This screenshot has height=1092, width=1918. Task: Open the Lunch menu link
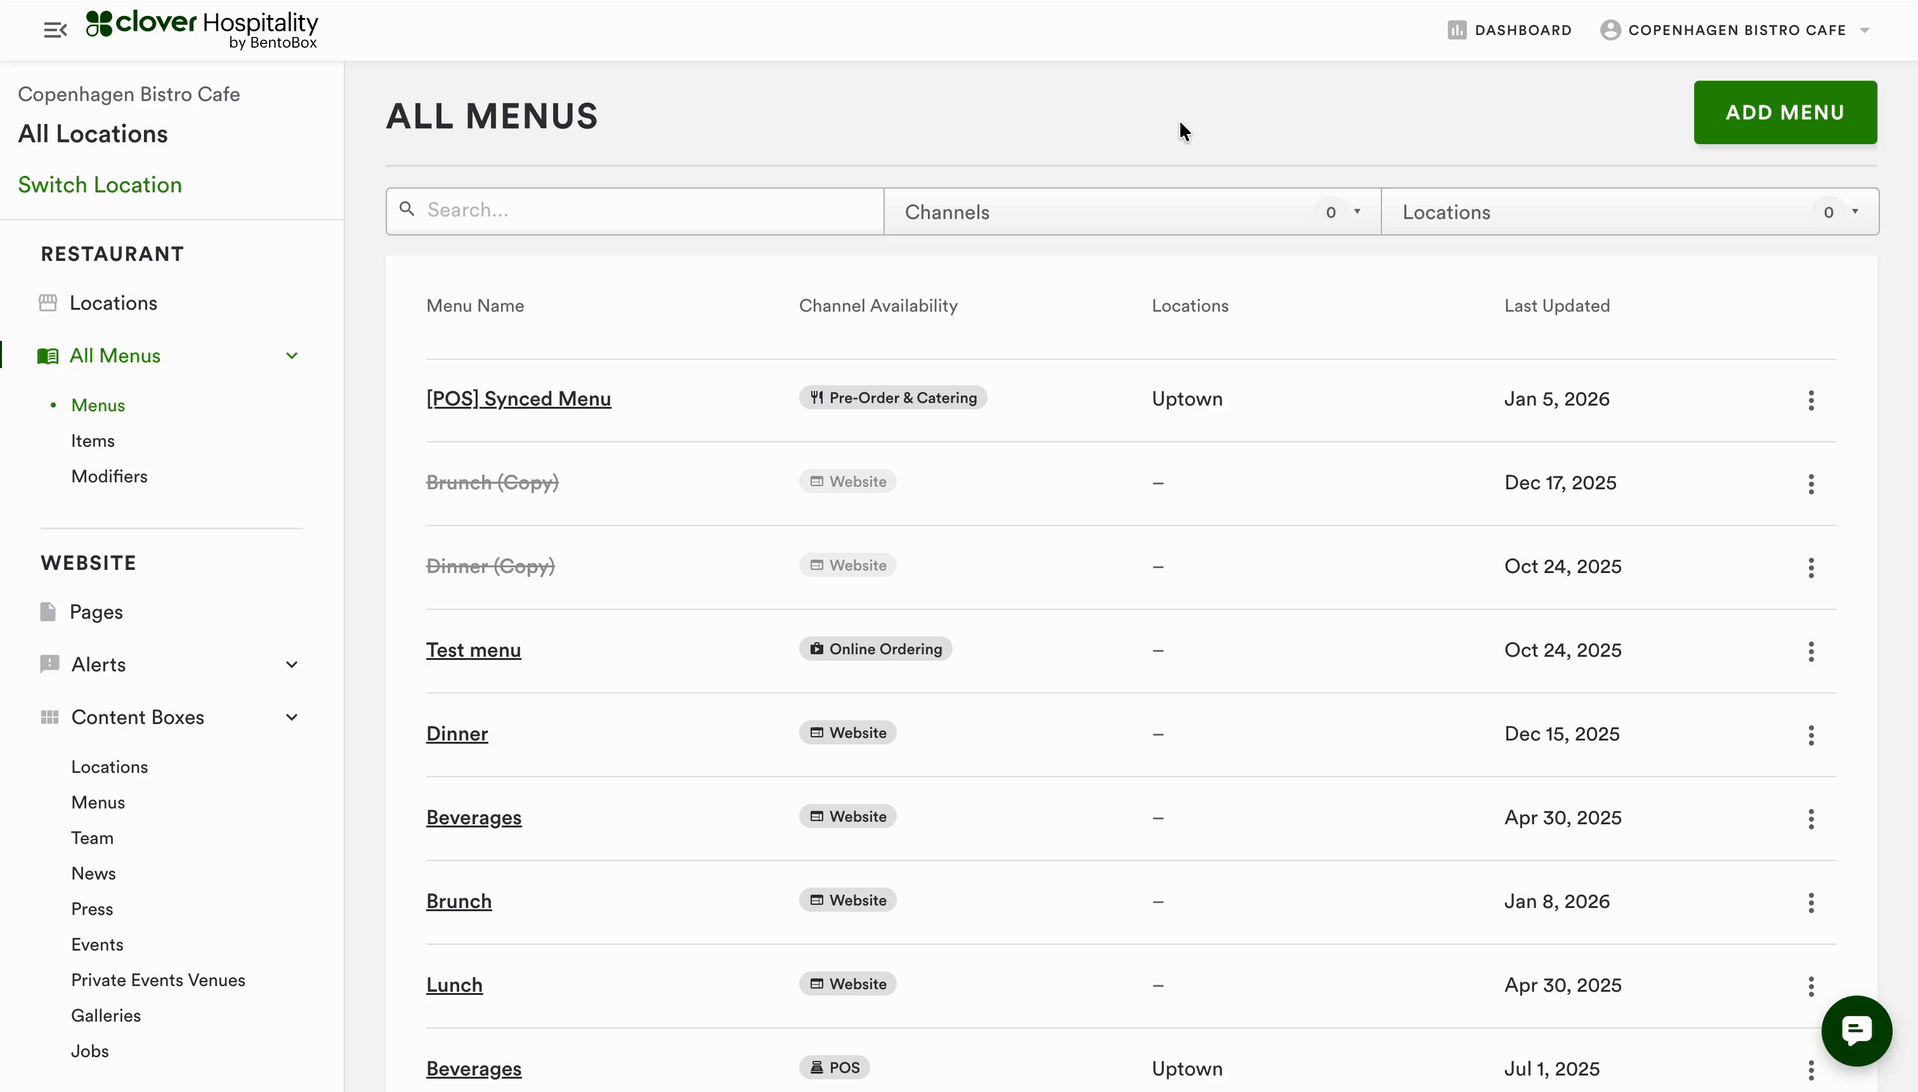point(454,985)
